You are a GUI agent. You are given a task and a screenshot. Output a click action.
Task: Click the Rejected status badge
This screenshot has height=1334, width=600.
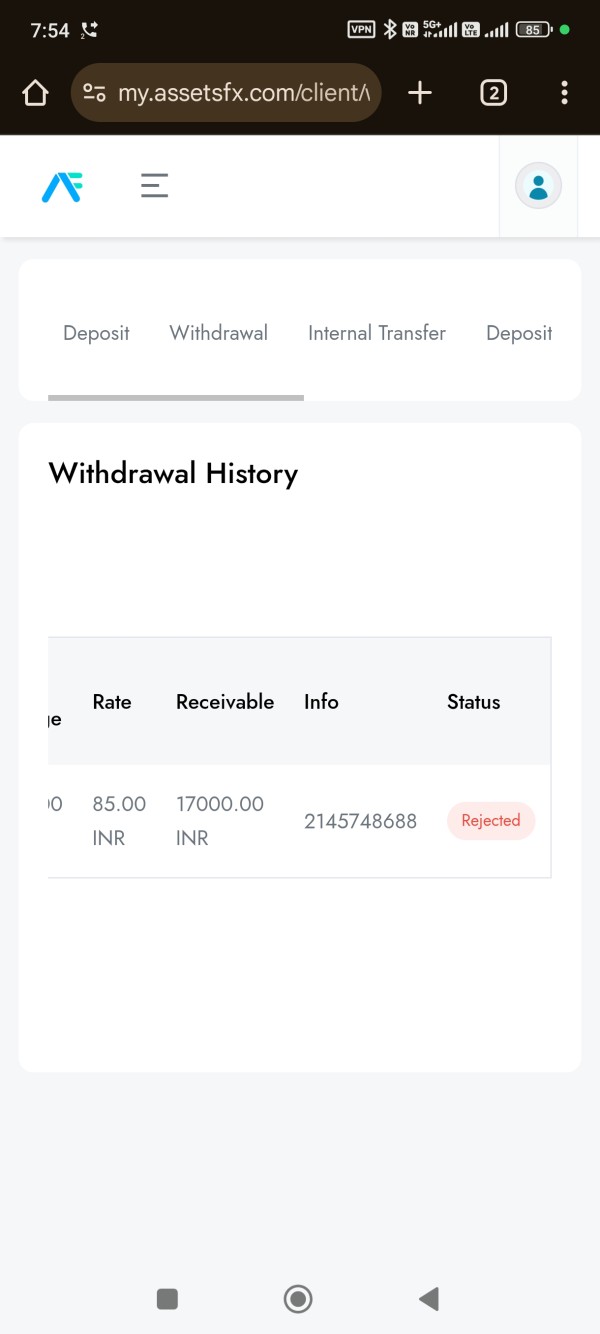click(x=491, y=821)
